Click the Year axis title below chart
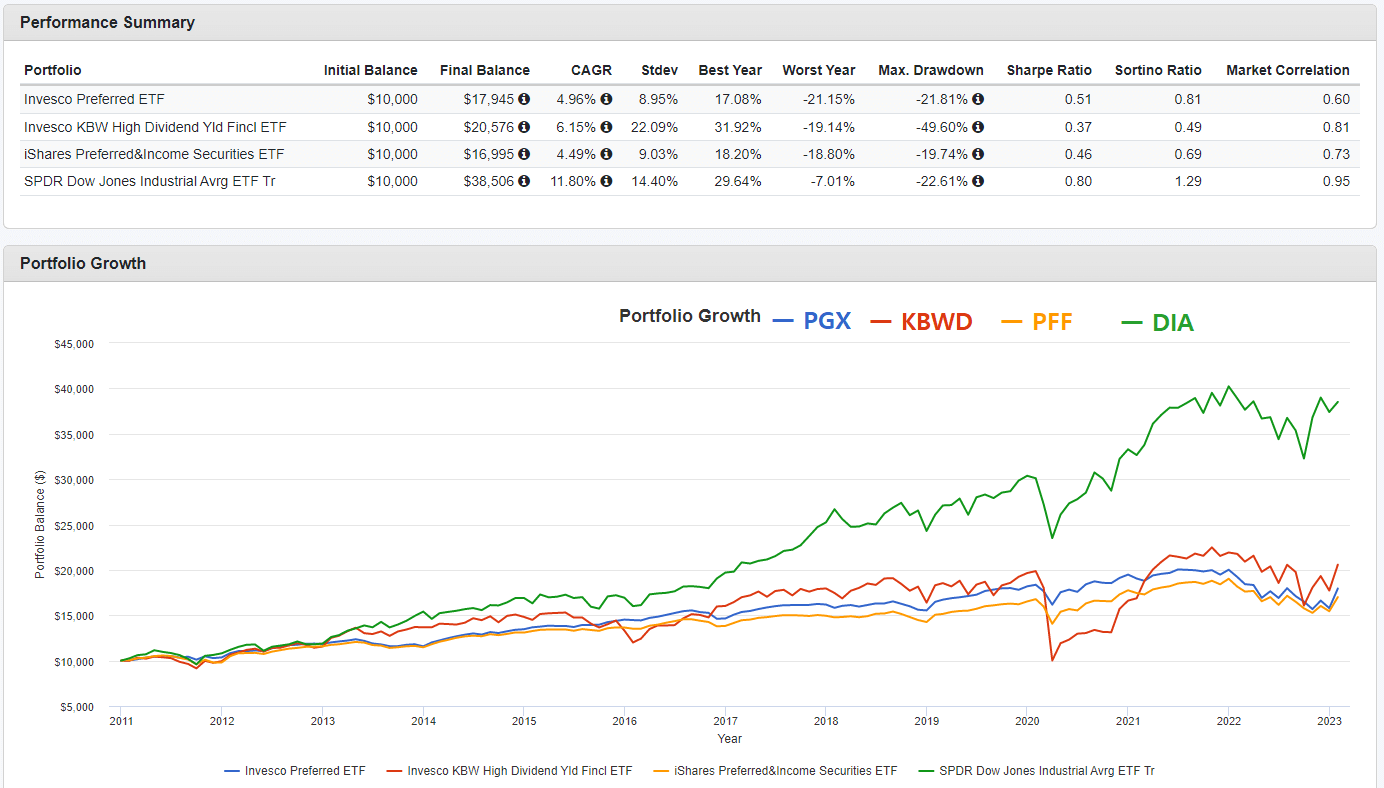 (729, 739)
